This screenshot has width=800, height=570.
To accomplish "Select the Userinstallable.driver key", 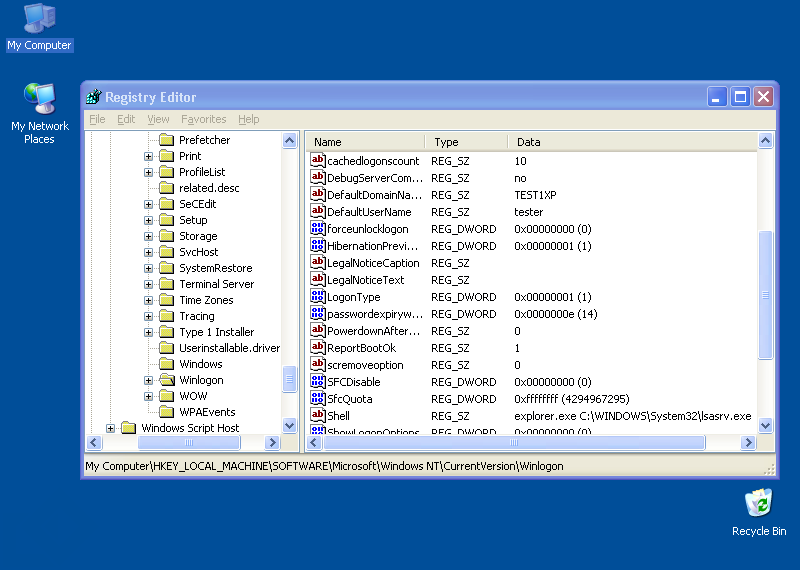I will (229, 348).
